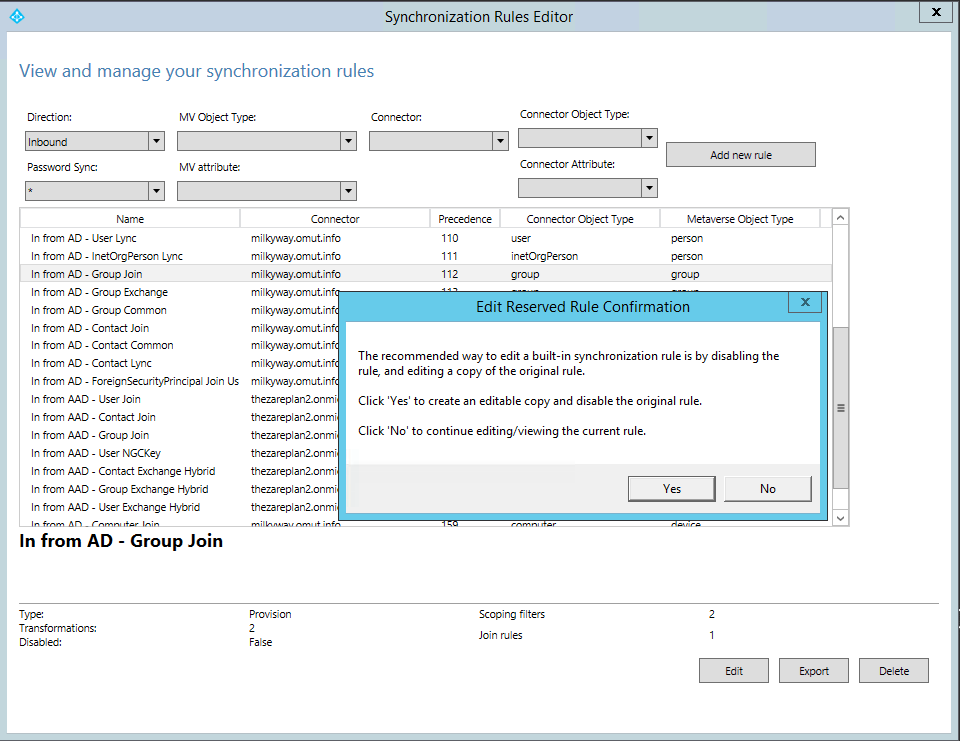Viewport: 960px width, 741px height.
Task: Select the 'In from AAD - Group Exchange Hybrid' rule
Action: tap(119, 489)
